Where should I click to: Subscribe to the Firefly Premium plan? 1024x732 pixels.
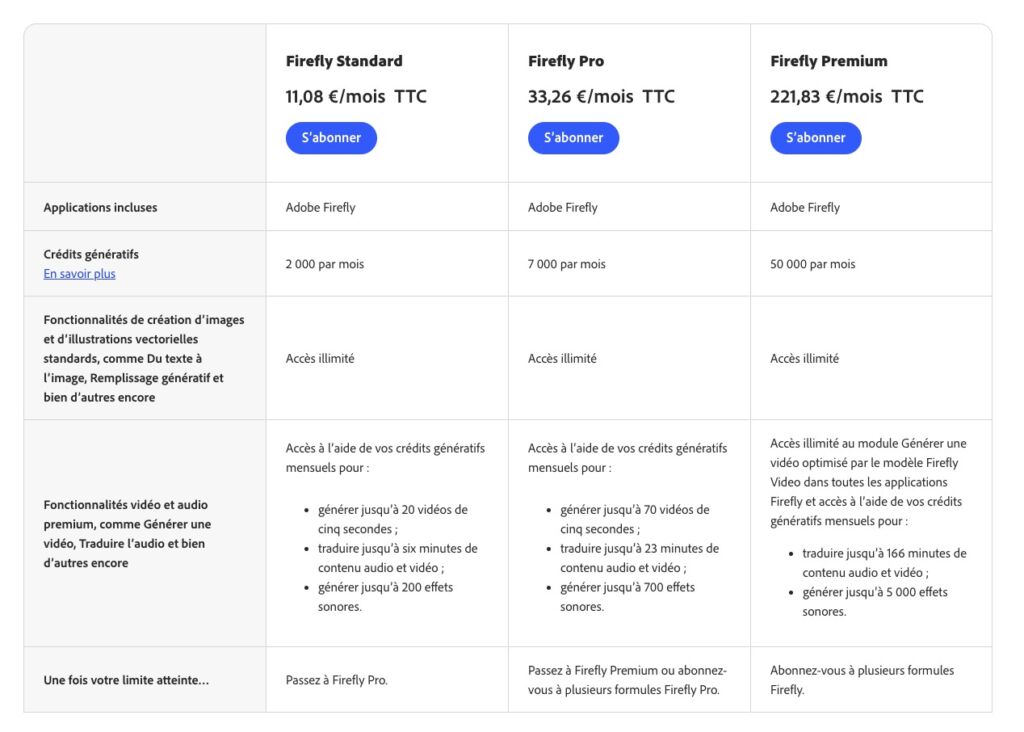coord(815,138)
